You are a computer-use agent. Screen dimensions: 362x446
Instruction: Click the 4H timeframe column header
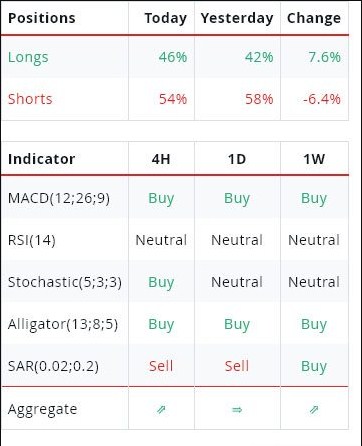coord(161,159)
